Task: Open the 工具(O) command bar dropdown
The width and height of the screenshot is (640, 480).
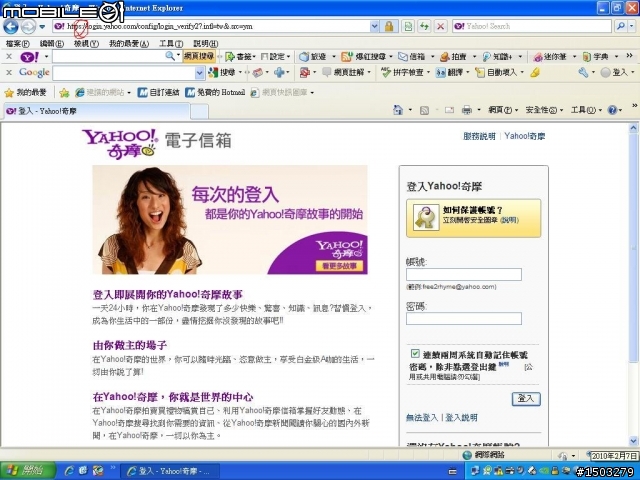Action: [587, 110]
